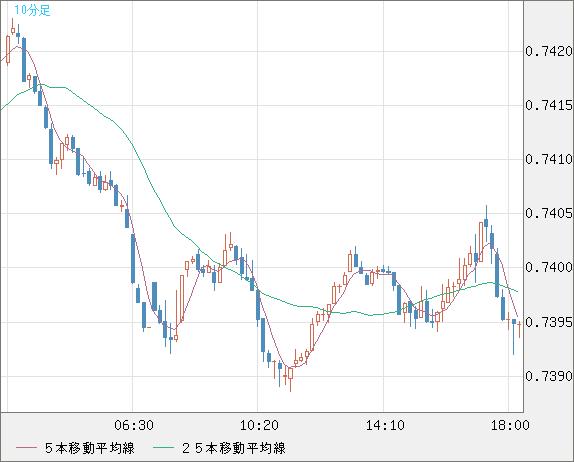Click the 06:30 time axis label
Viewport: 574px width, 462px height.
(x=134, y=425)
